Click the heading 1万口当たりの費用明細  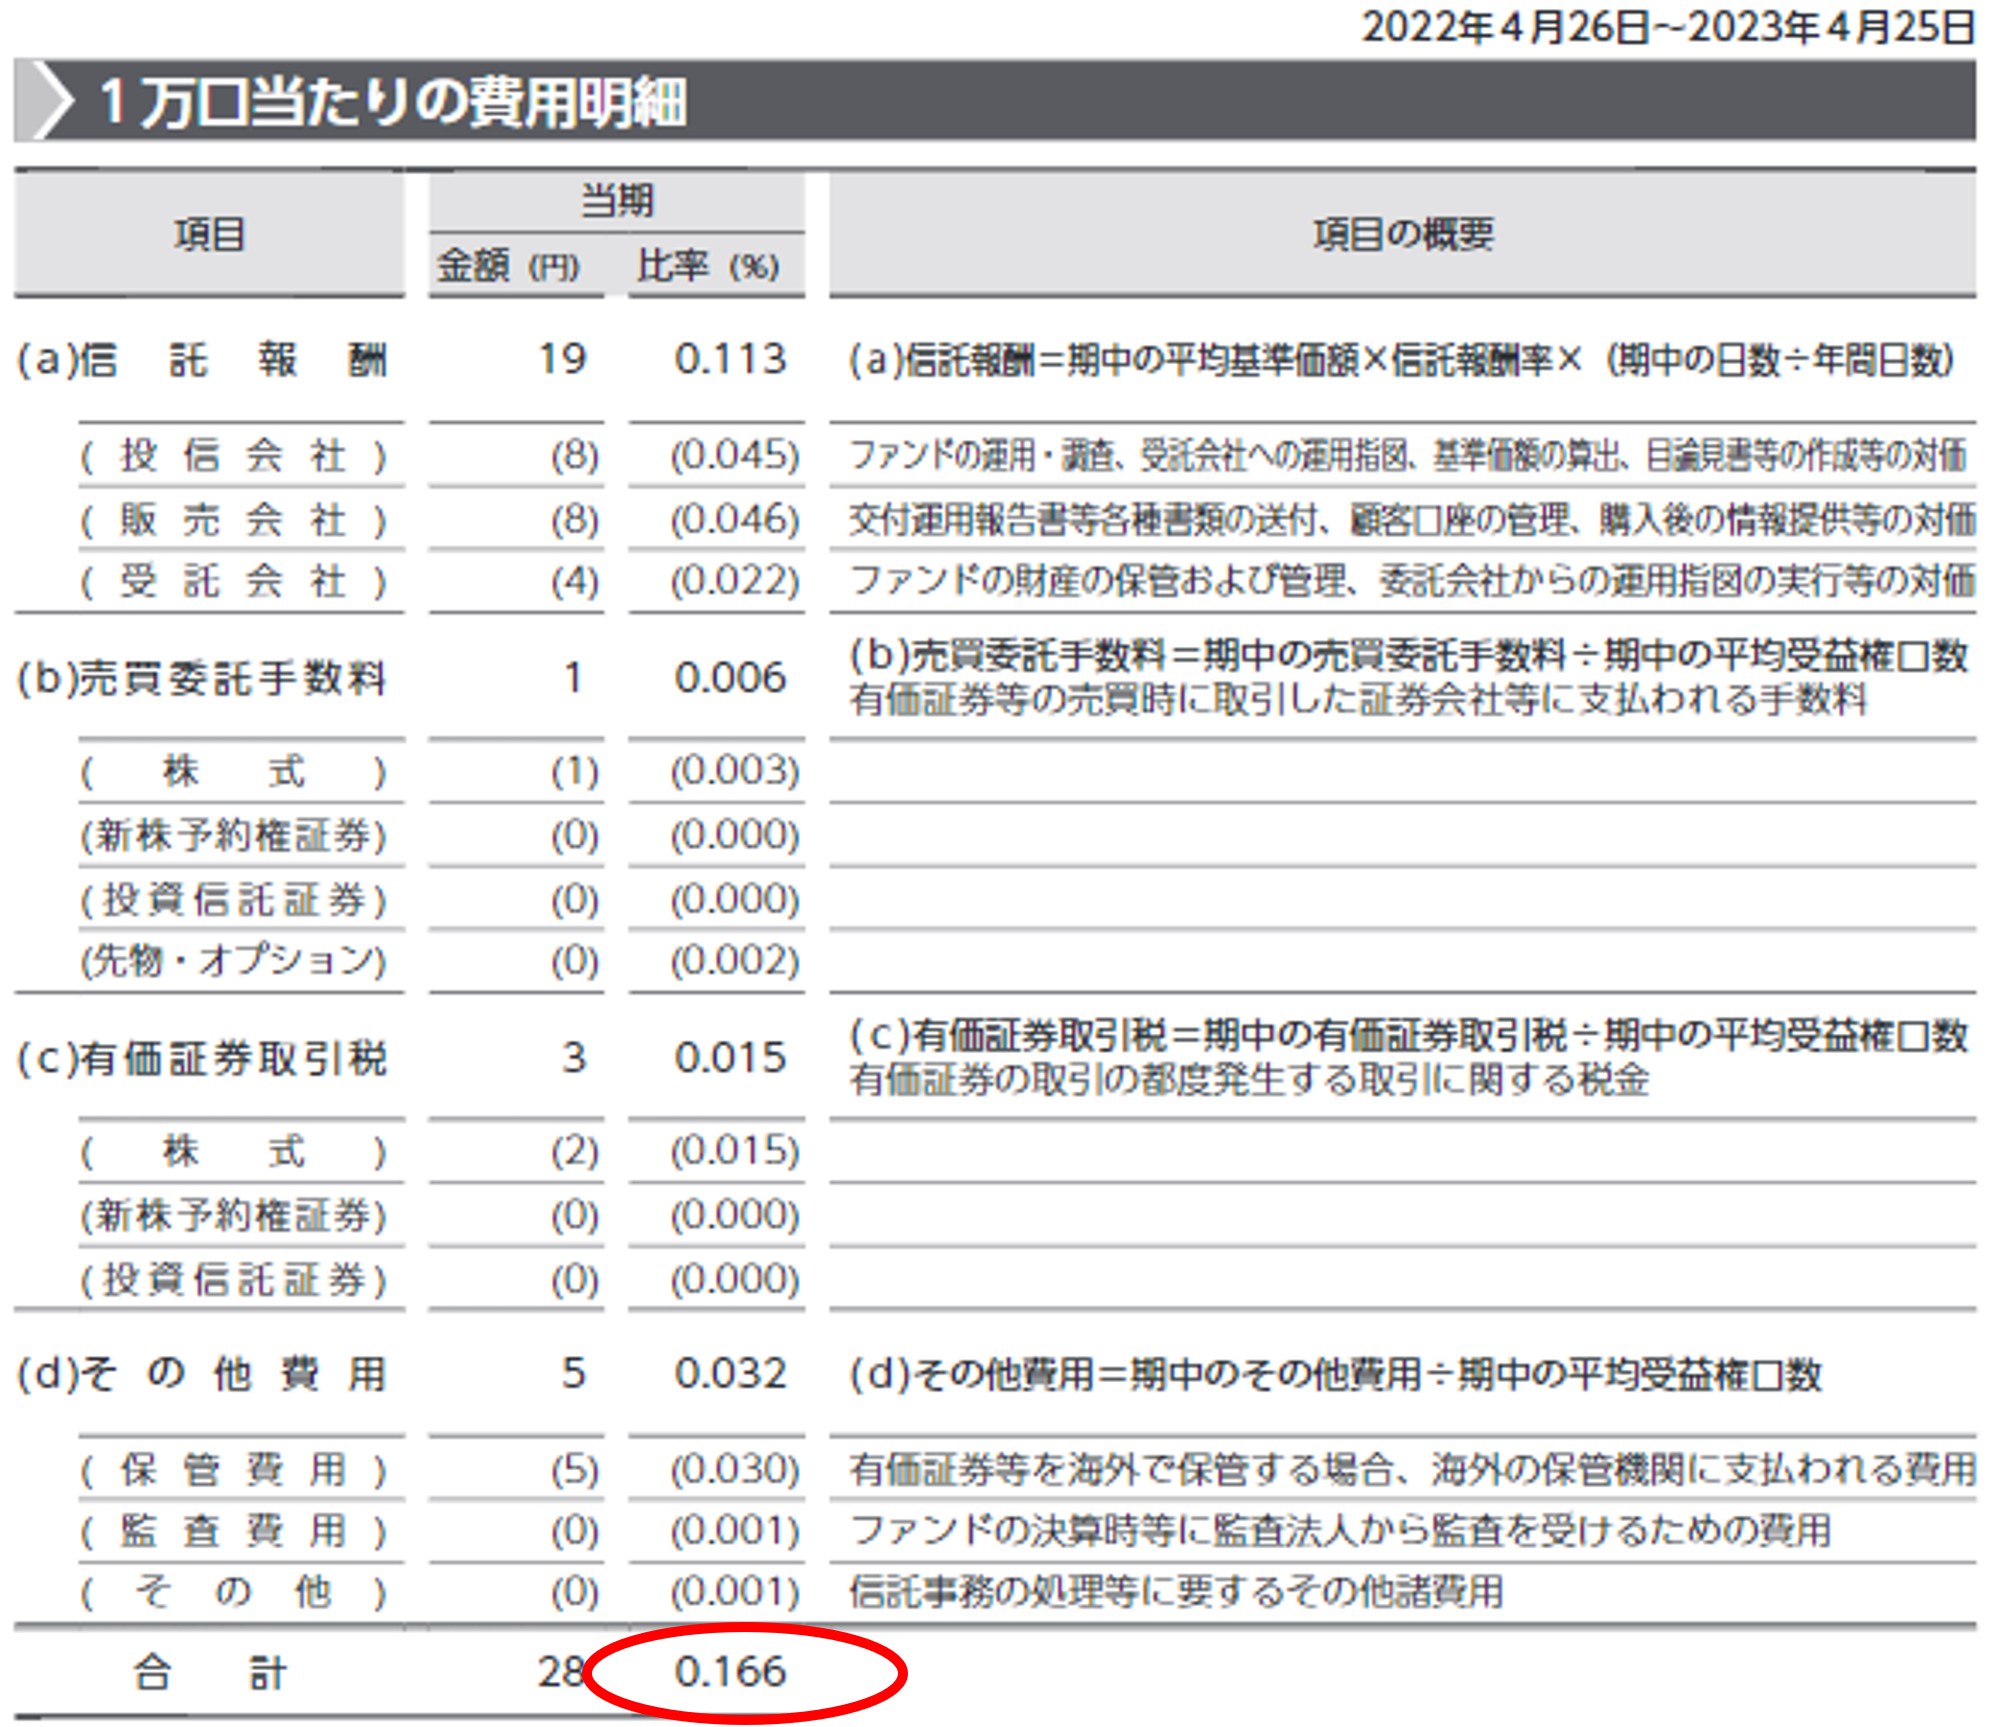click(393, 102)
